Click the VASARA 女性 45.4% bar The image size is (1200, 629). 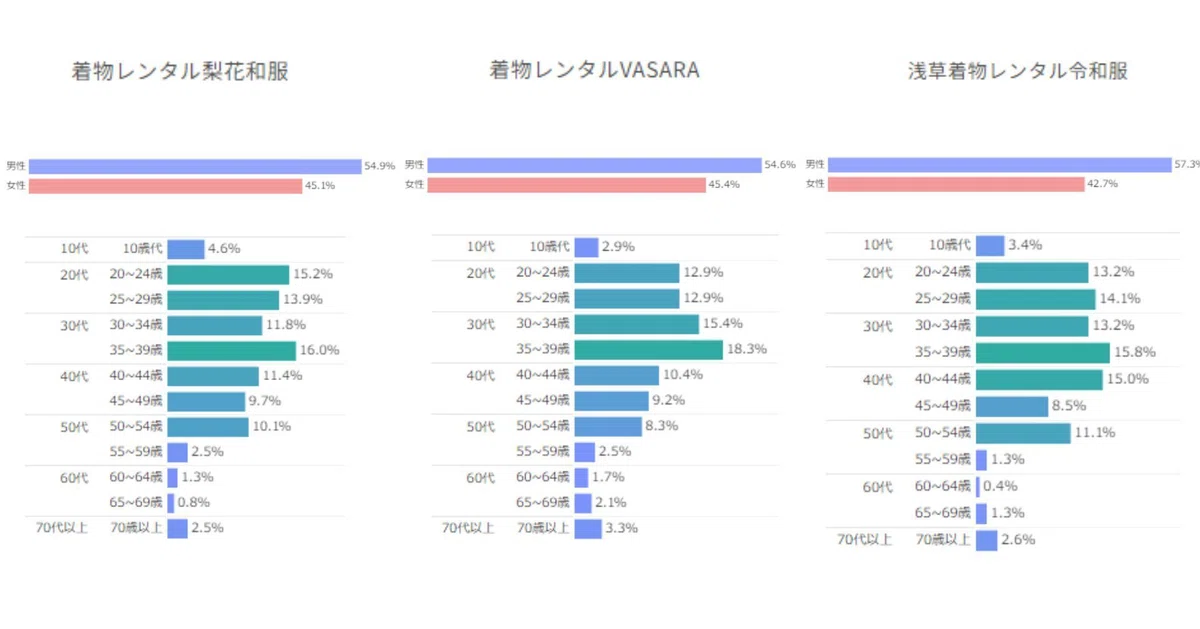(566, 185)
